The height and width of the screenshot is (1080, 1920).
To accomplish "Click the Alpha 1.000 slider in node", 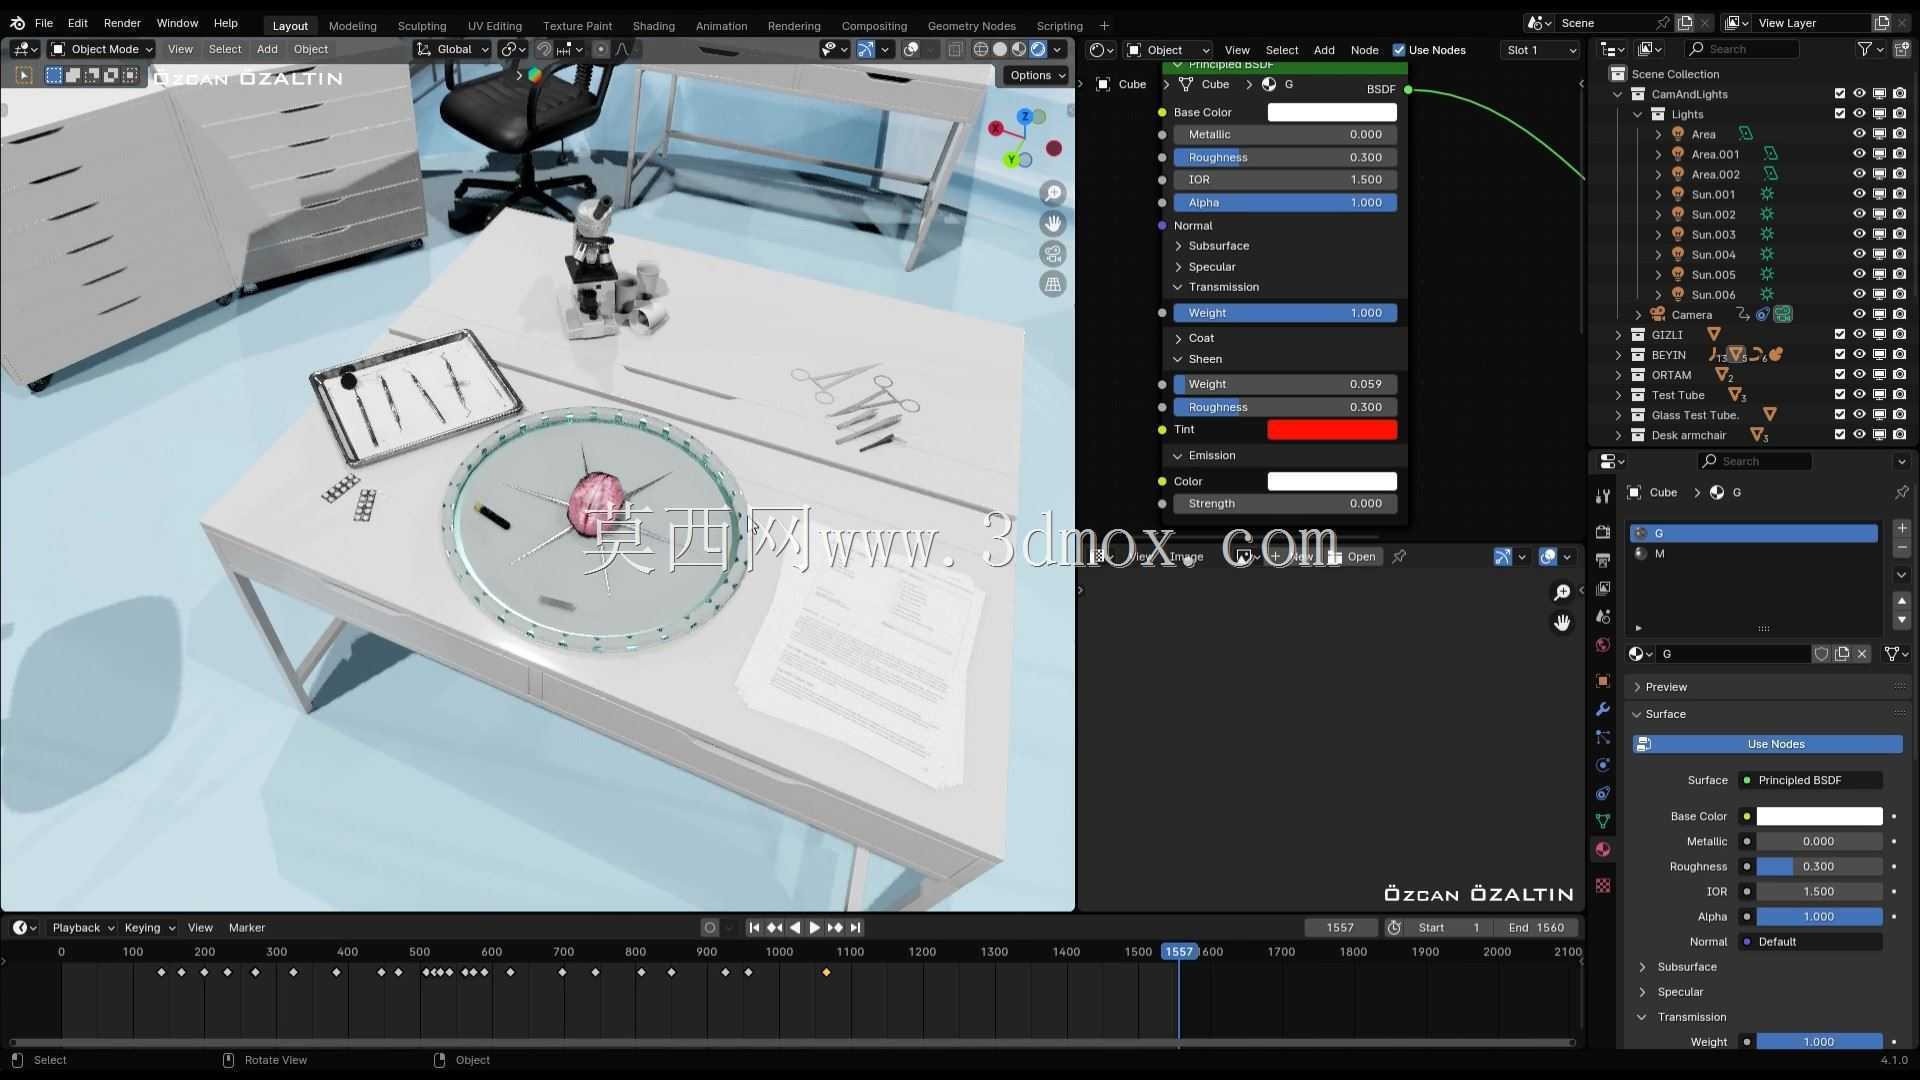I will (1285, 202).
